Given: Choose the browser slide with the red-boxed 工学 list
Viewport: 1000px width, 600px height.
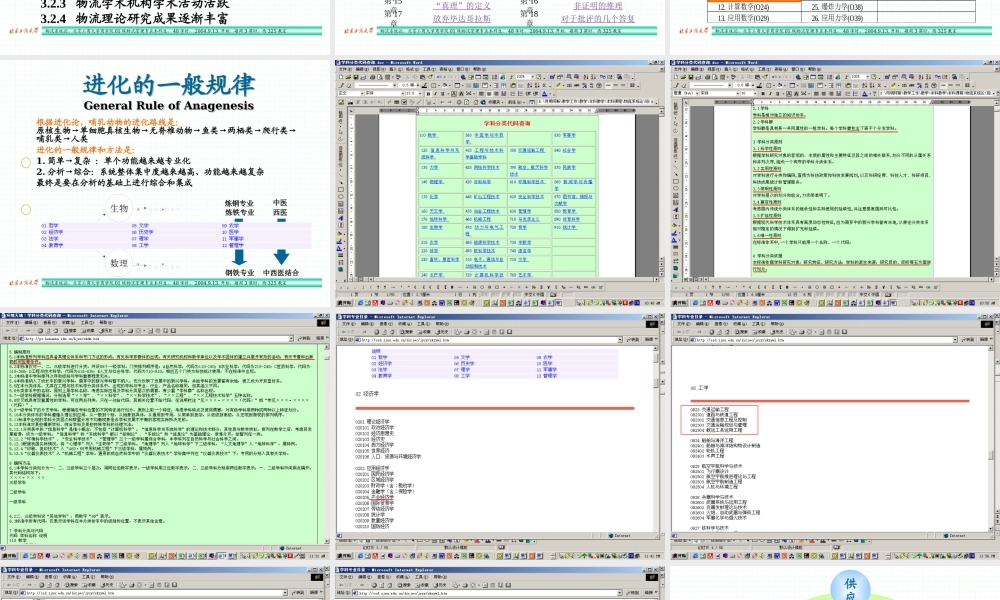Looking at the screenshot, I should tap(834, 437).
